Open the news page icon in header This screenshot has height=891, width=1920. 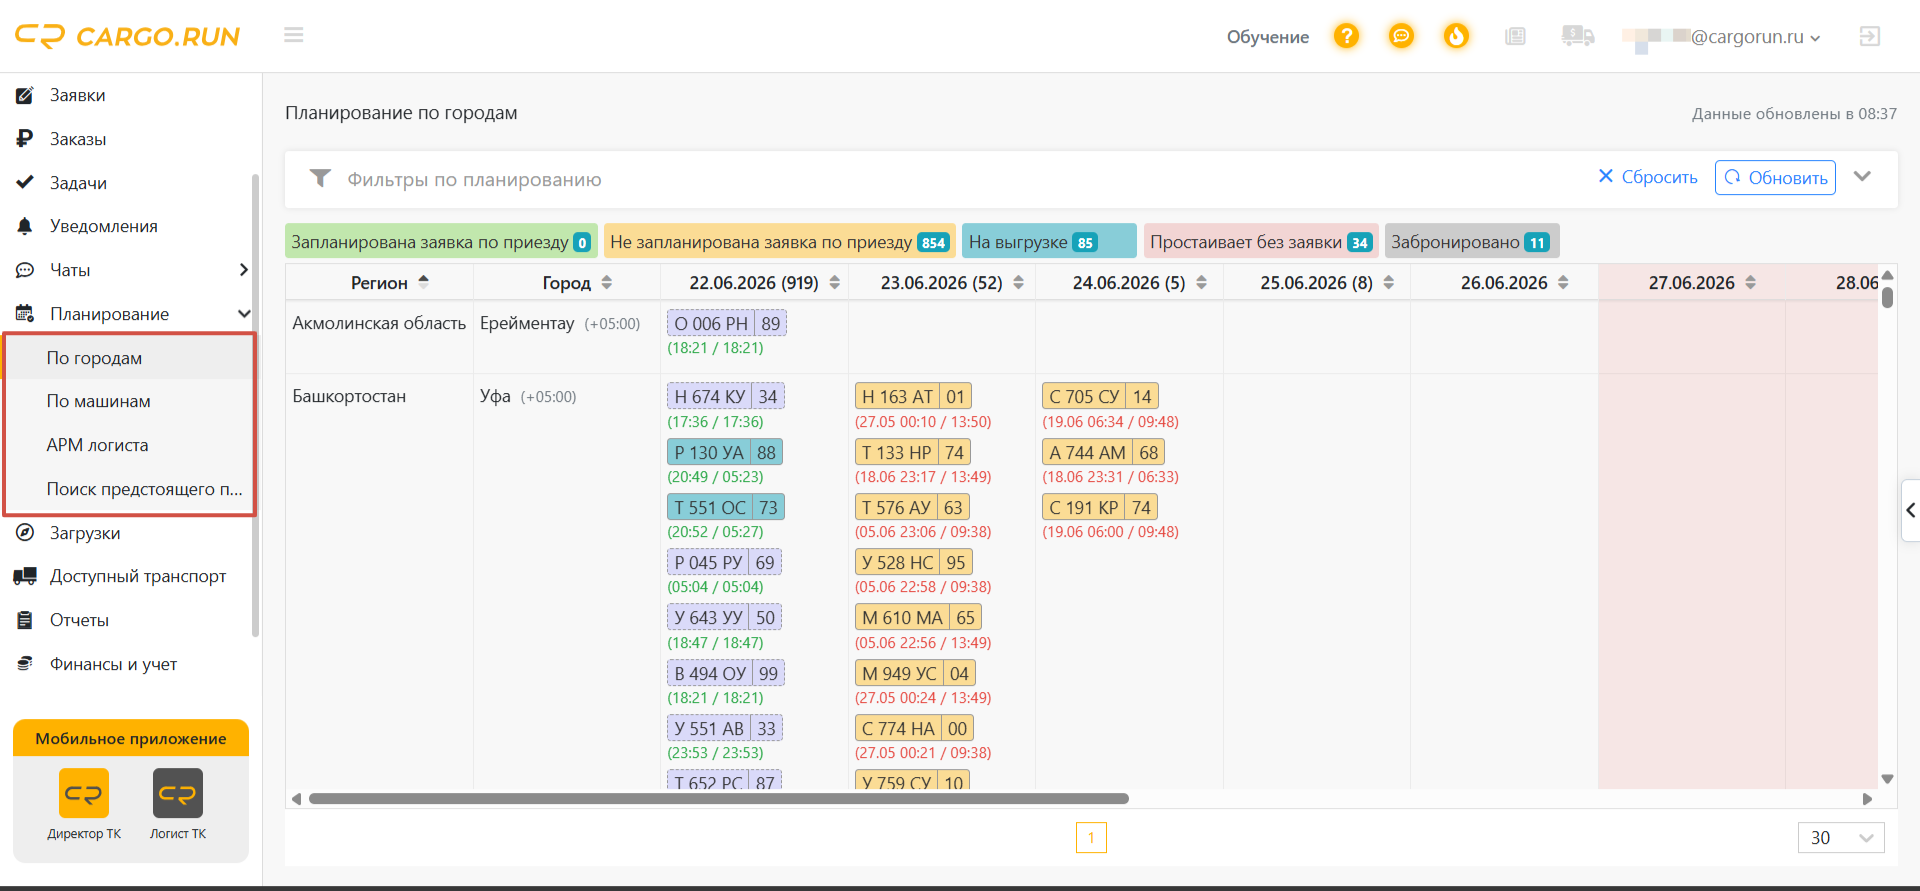pos(1515,36)
